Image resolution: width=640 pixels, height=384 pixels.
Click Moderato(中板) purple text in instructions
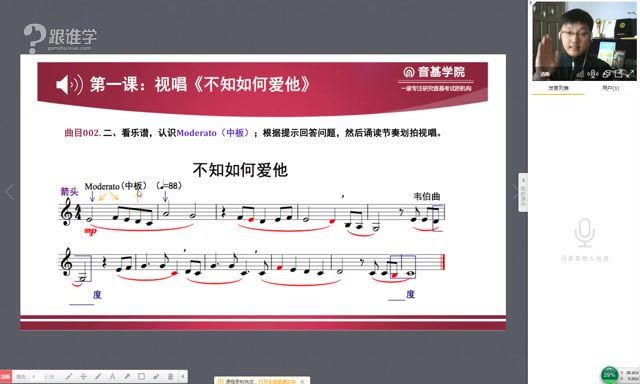tap(212, 133)
